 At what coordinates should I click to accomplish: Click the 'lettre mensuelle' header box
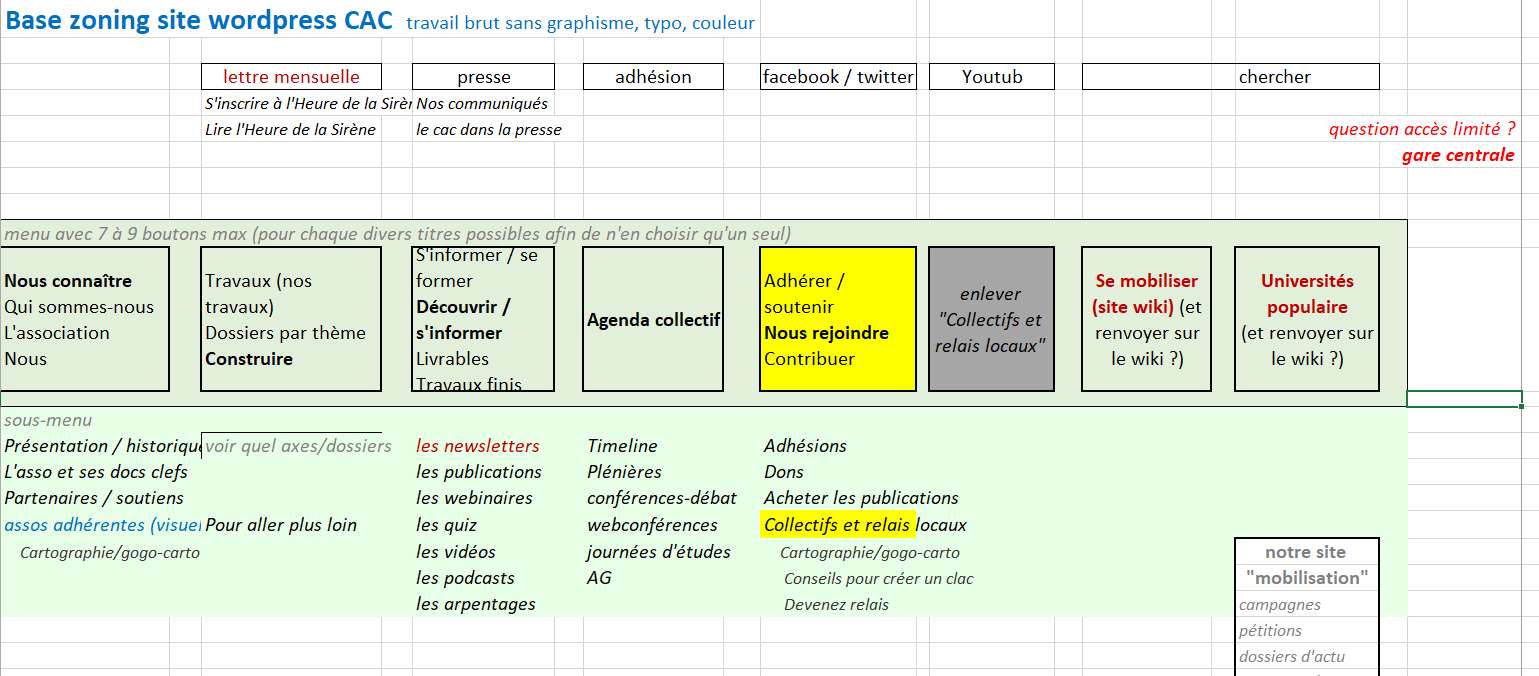(x=290, y=77)
